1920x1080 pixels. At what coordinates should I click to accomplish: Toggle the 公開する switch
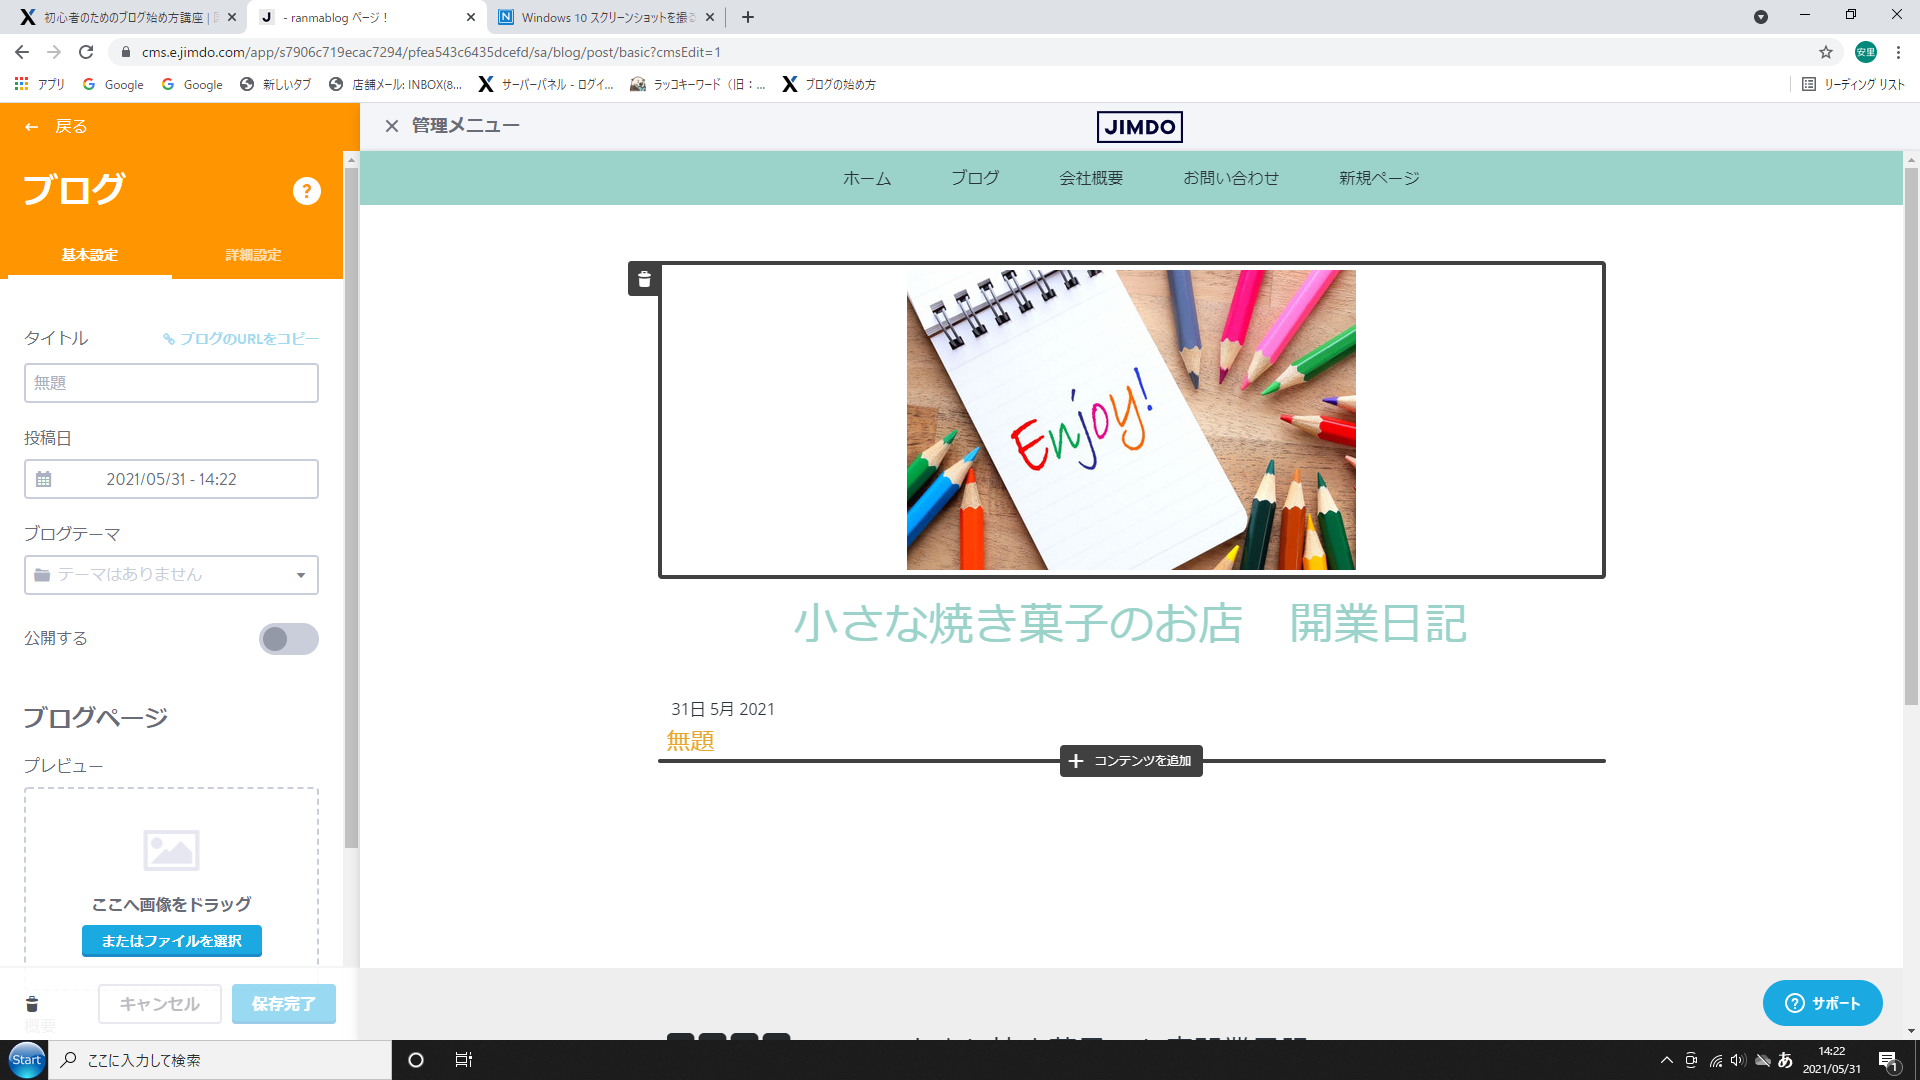point(288,639)
